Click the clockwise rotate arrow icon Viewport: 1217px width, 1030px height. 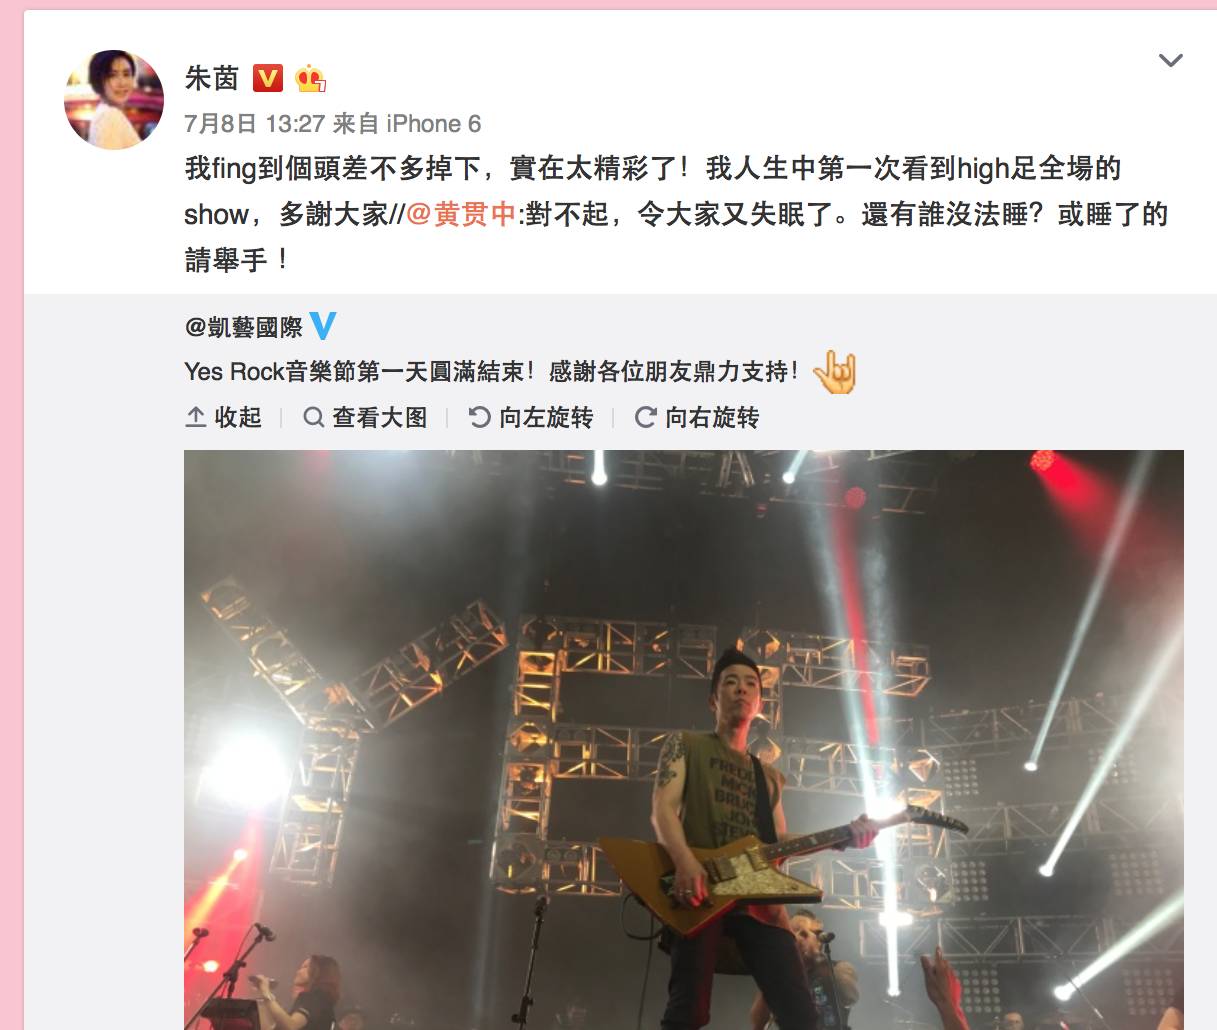[x=646, y=417]
